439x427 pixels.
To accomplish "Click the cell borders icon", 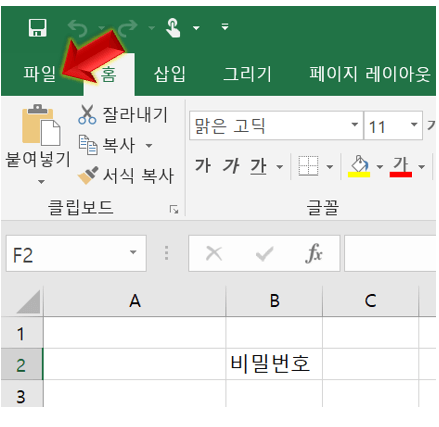I will [x=308, y=166].
